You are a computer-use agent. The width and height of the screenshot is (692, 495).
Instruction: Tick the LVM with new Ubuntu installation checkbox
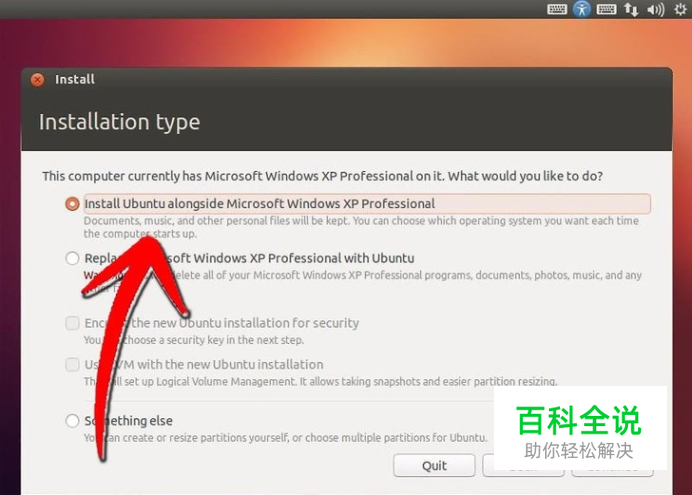pos(72,364)
